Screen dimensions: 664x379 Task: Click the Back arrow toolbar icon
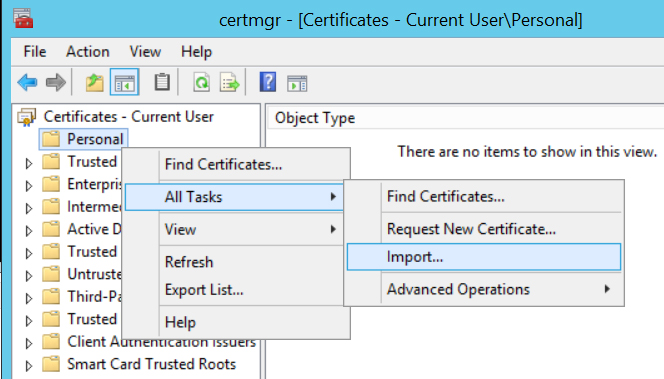pyautogui.click(x=28, y=82)
